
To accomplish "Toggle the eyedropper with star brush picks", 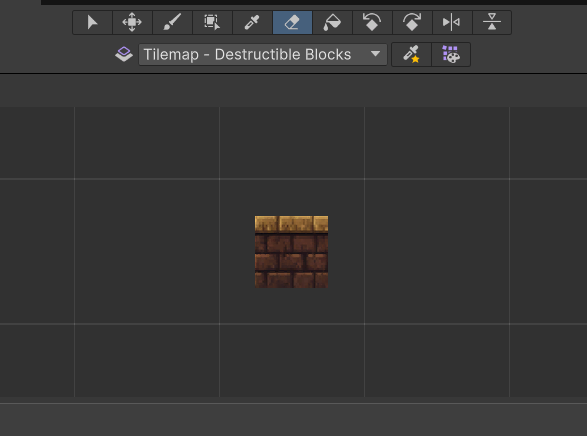I will click(x=411, y=55).
